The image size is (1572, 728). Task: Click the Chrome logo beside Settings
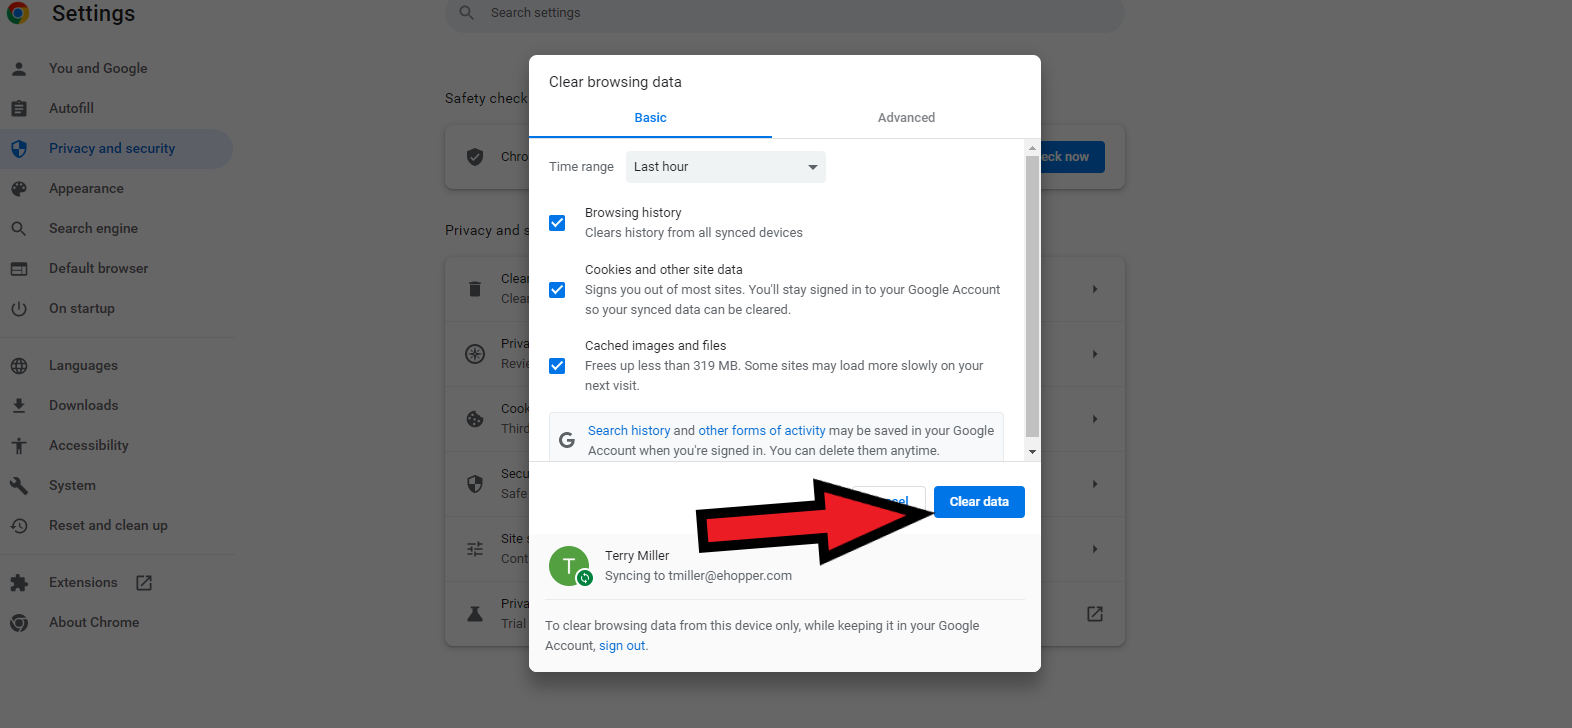[18, 12]
